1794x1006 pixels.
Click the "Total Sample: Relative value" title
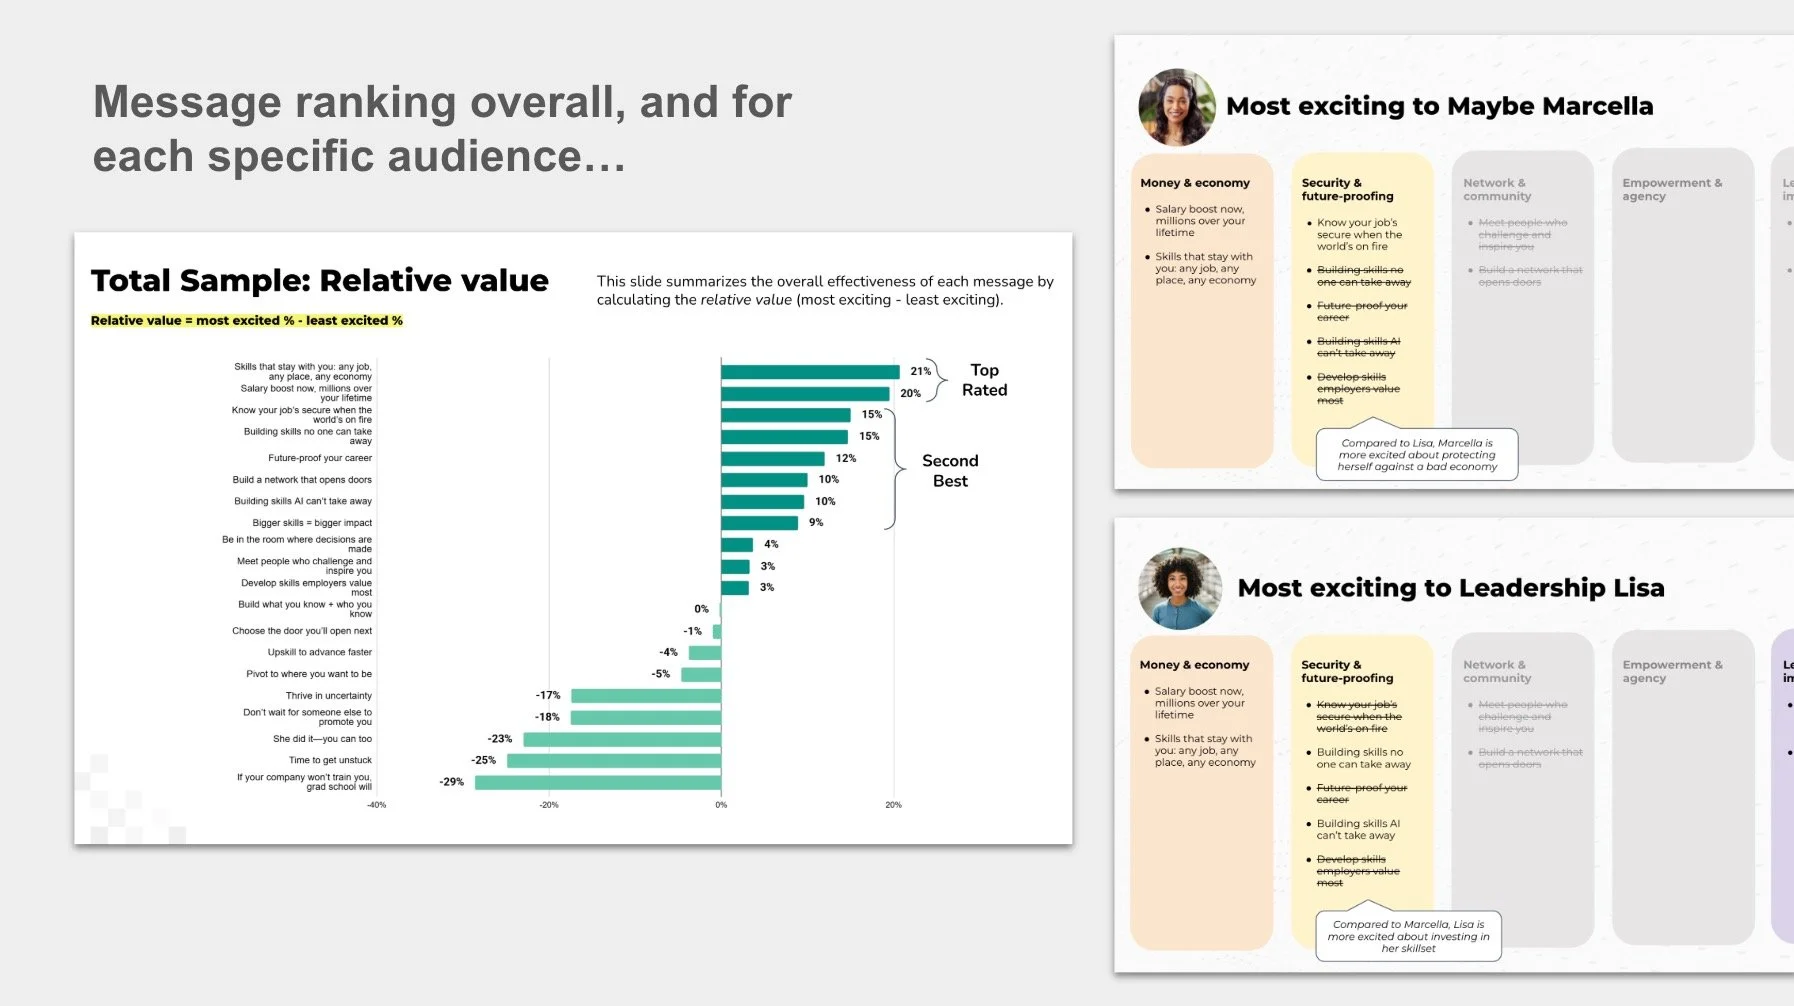[320, 281]
